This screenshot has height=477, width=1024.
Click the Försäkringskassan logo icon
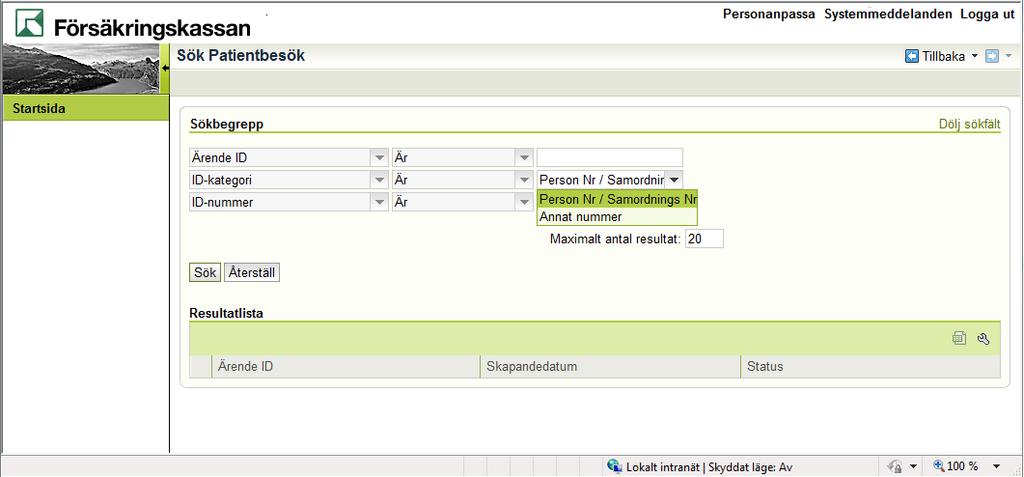(29, 23)
